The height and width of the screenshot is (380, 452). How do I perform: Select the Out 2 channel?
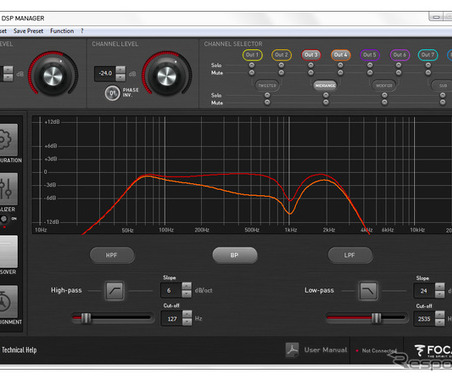(x=282, y=55)
